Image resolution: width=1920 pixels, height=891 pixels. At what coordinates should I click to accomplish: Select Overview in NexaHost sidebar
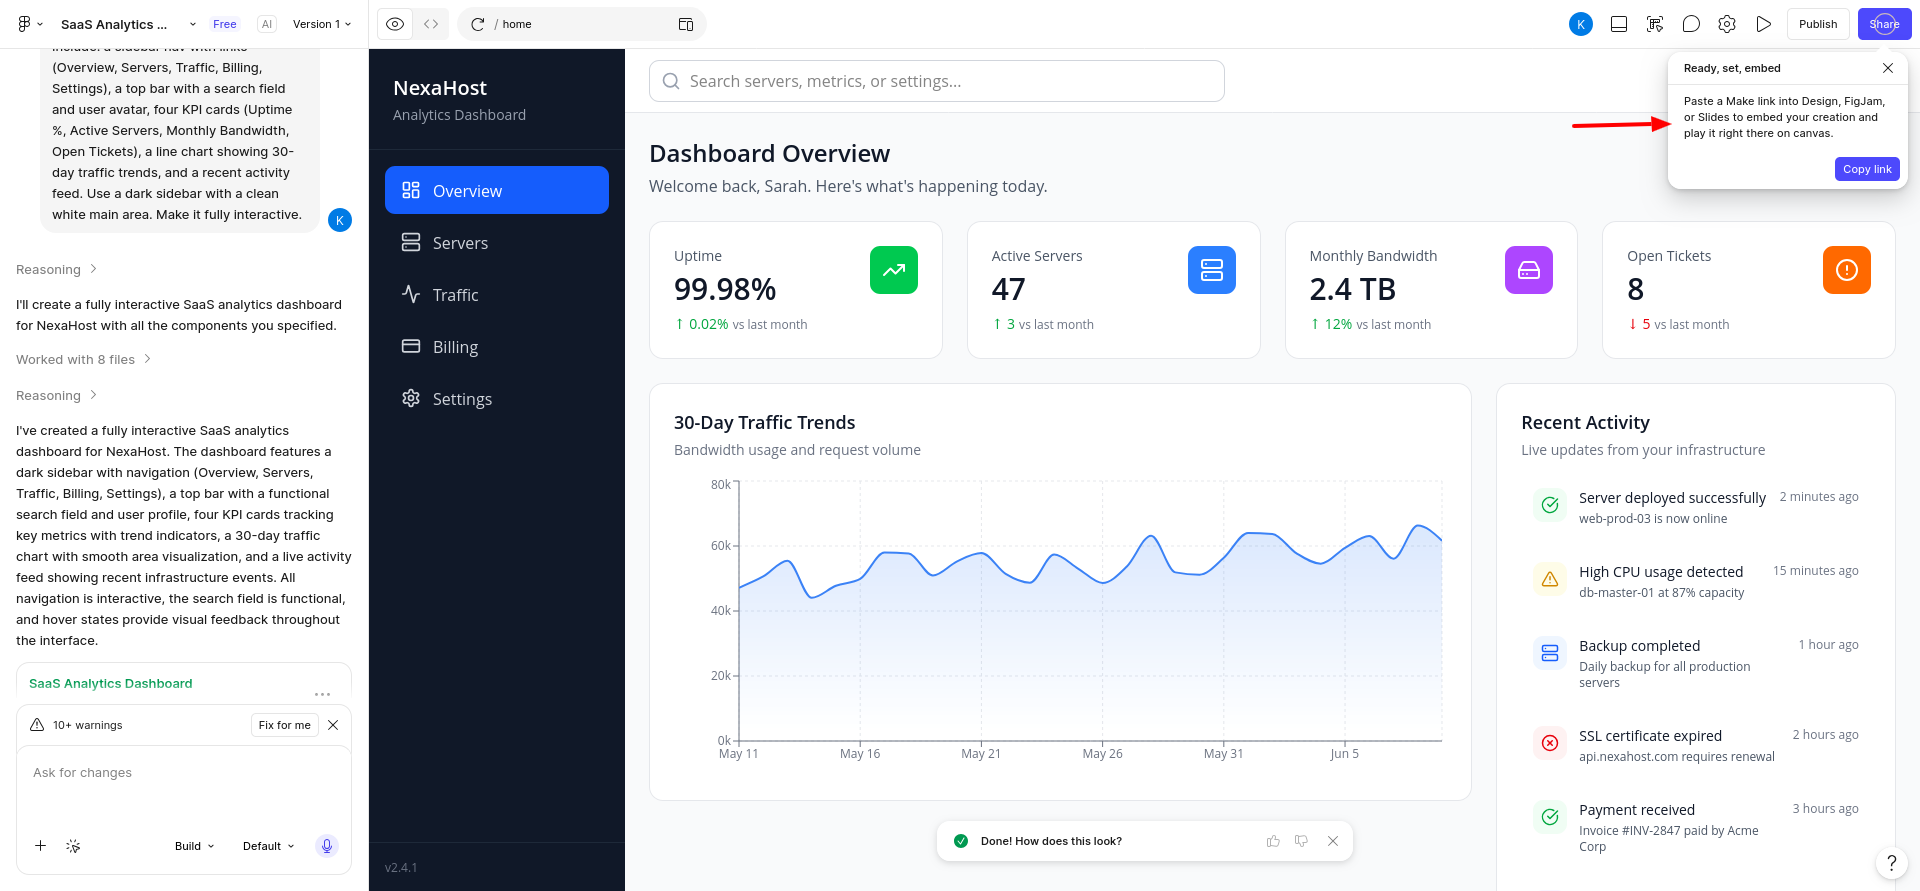(x=497, y=190)
